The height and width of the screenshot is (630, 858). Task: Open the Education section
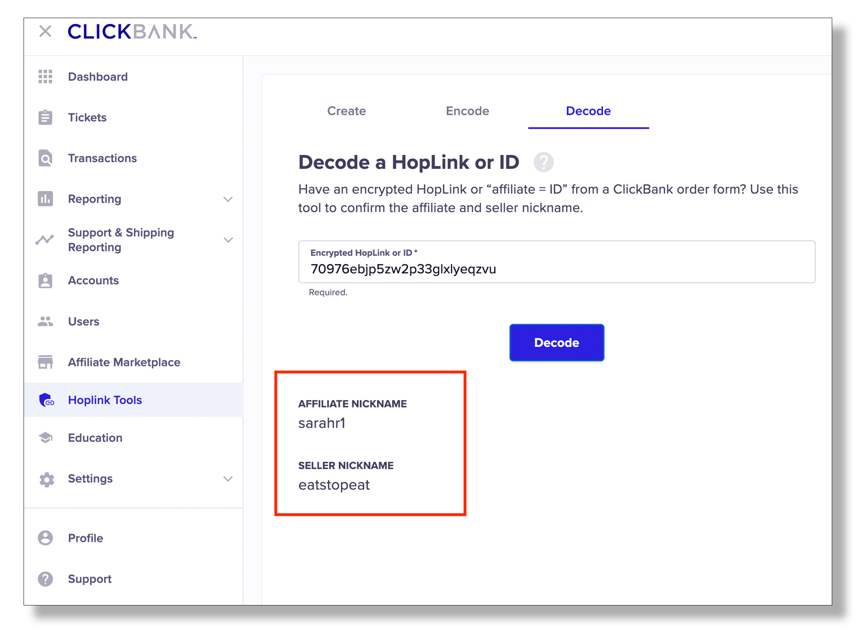click(x=95, y=438)
